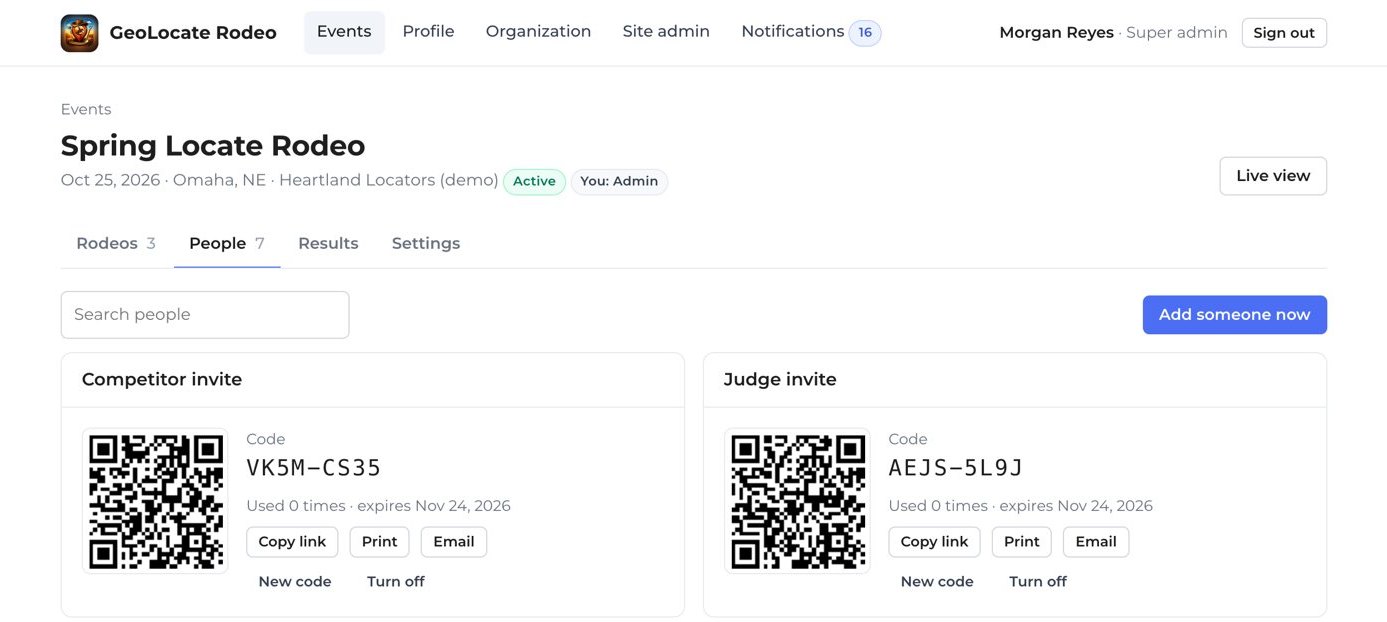The height and width of the screenshot is (622, 1387).
Task: Click the Morgan Reyes user name
Action: click(x=1056, y=33)
